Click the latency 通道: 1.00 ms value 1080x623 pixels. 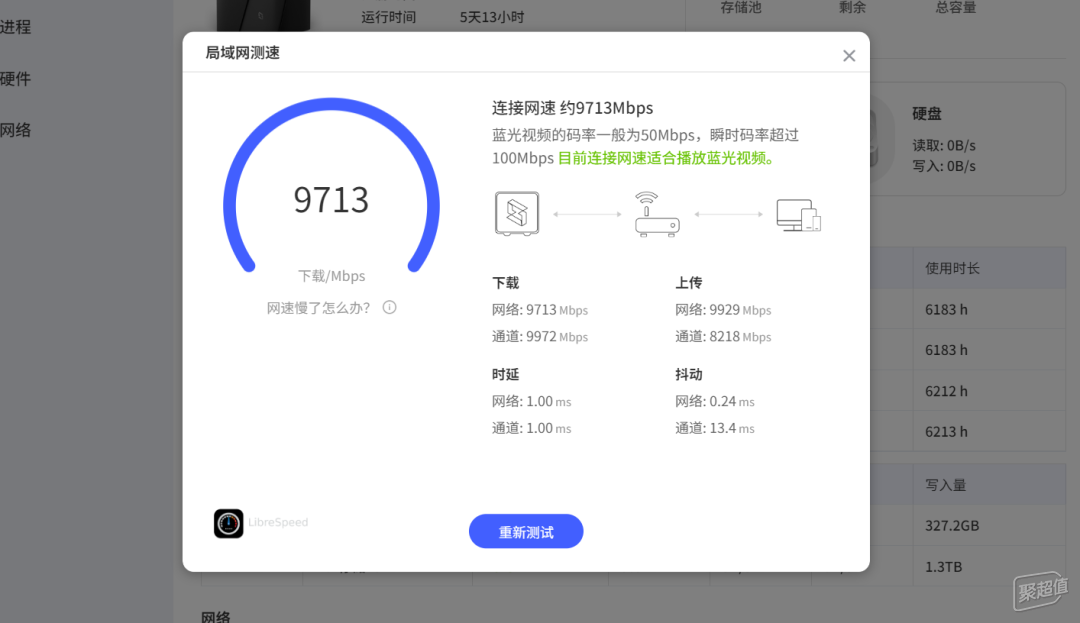(x=532, y=428)
